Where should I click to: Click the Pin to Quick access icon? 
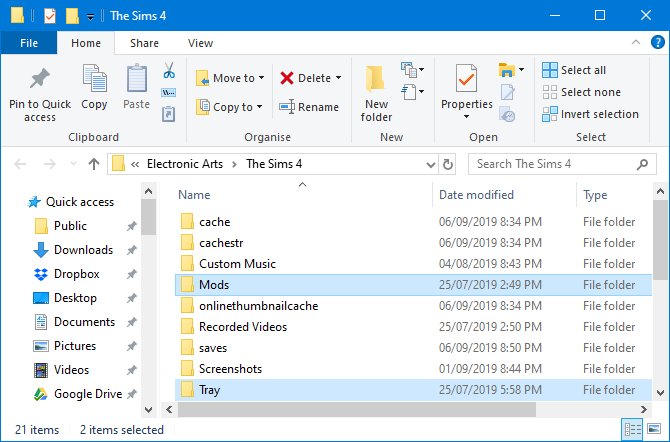click(x=40, y=80)
